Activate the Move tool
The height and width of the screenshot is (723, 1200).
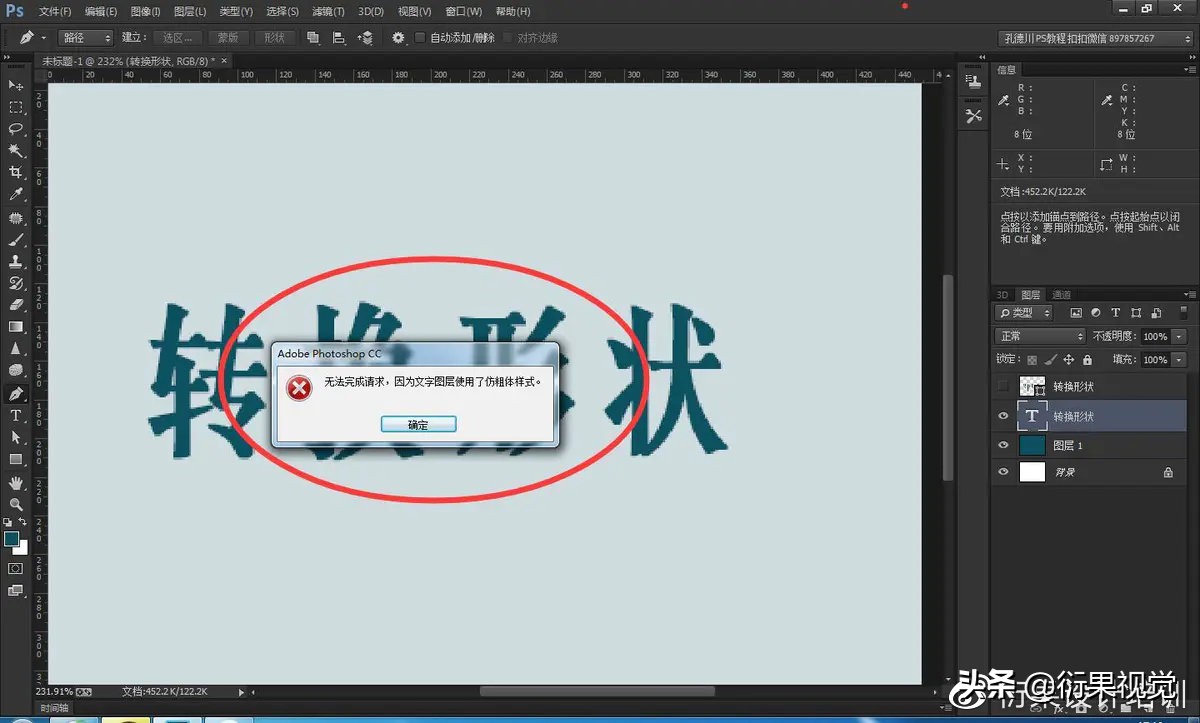tap(15, 86)
